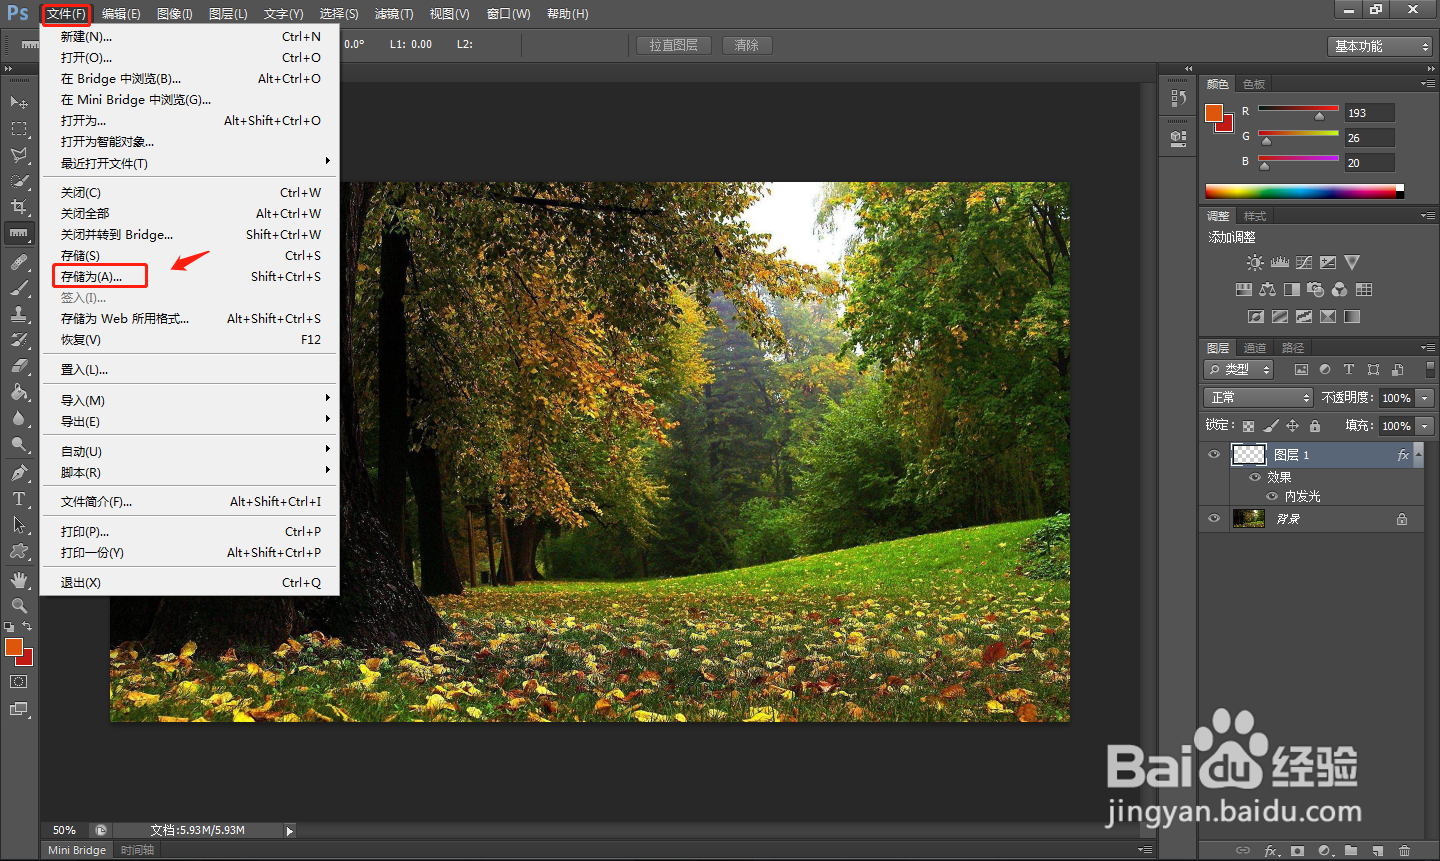Image resolution: width=1440 pixels, height=861 pixels.
Task: Switch to the 样式 tab
Action: tap(1255, 216)
